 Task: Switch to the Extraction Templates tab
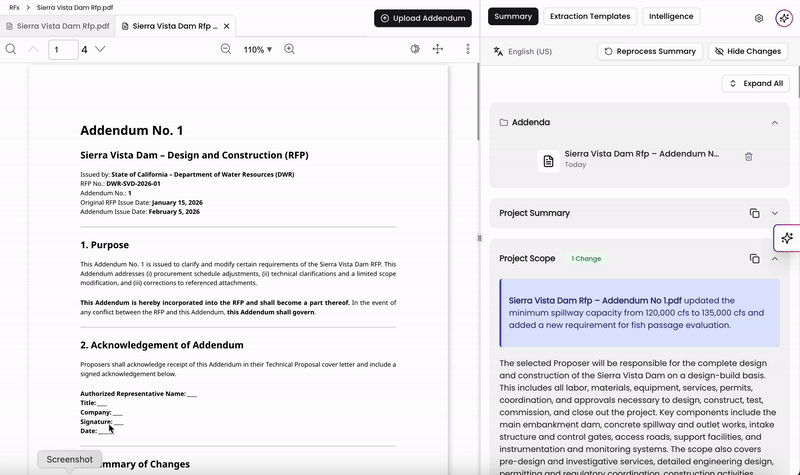tap(590, 16)
